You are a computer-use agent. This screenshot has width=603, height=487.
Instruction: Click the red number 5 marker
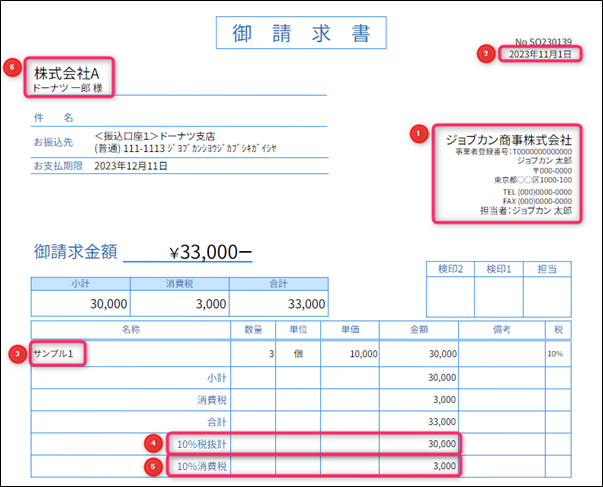coord(151,464)
